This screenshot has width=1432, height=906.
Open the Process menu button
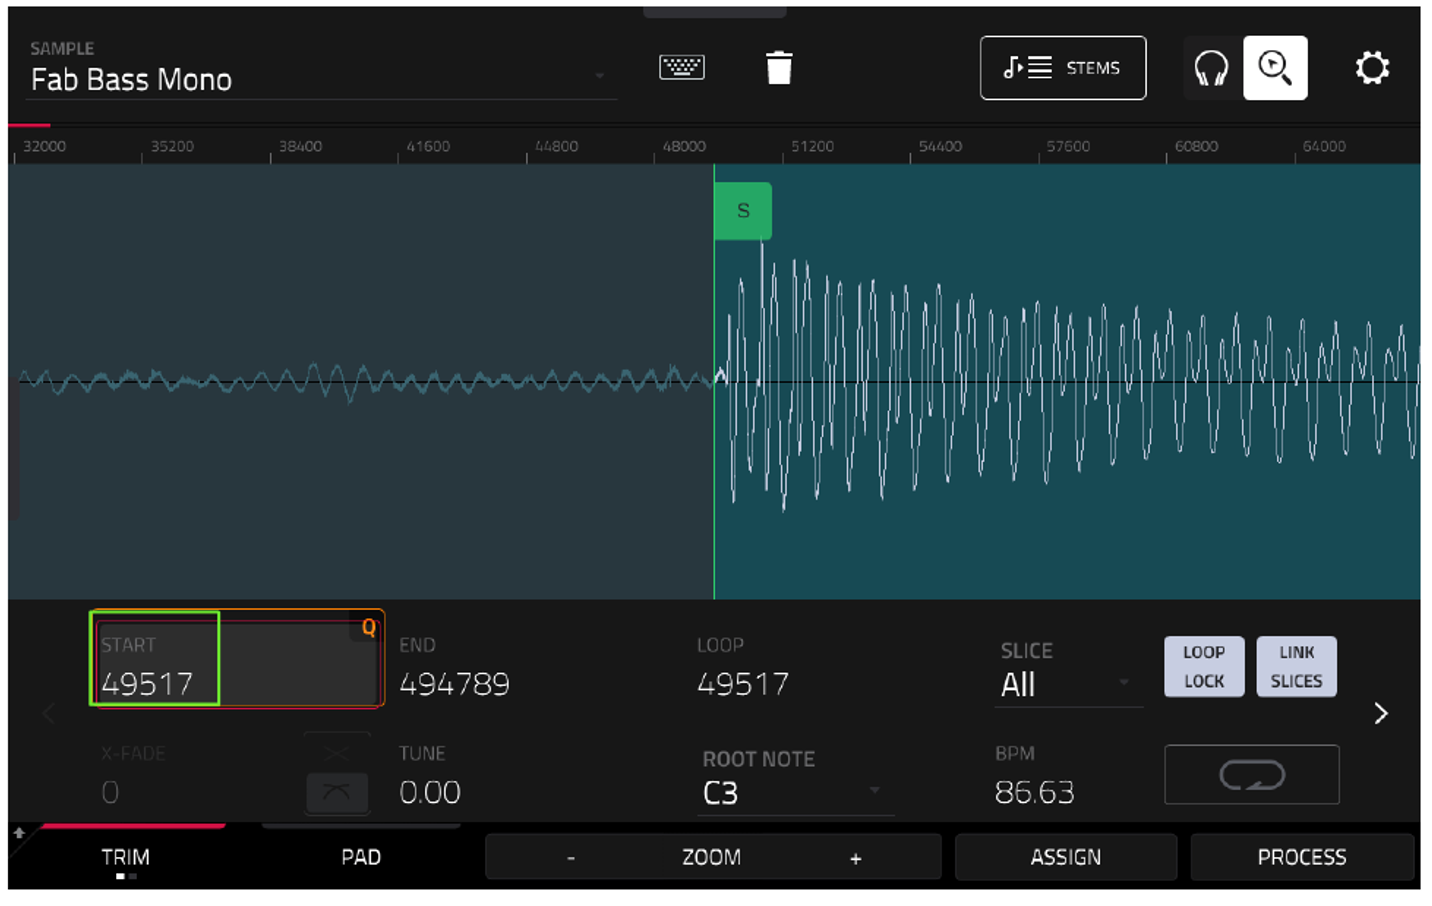pos(1302,857)
